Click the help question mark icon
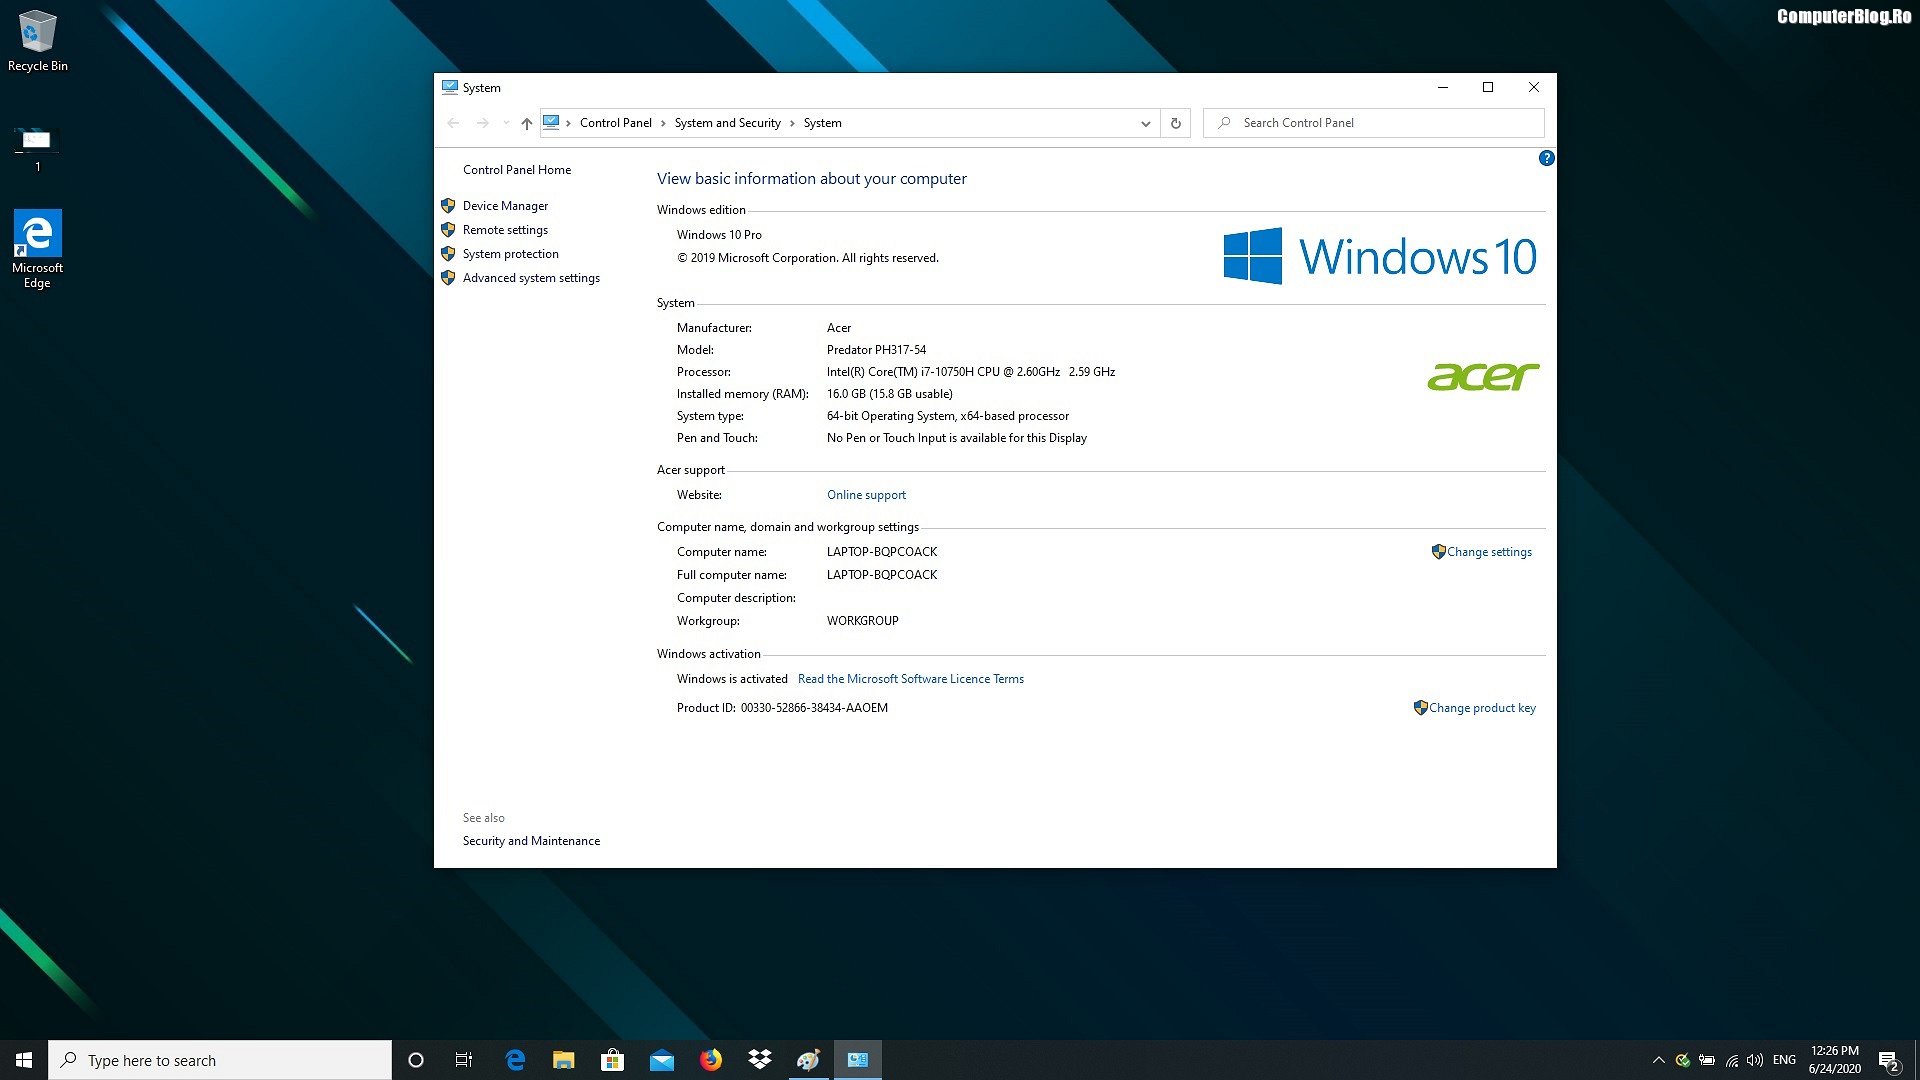 [1546, 158]
